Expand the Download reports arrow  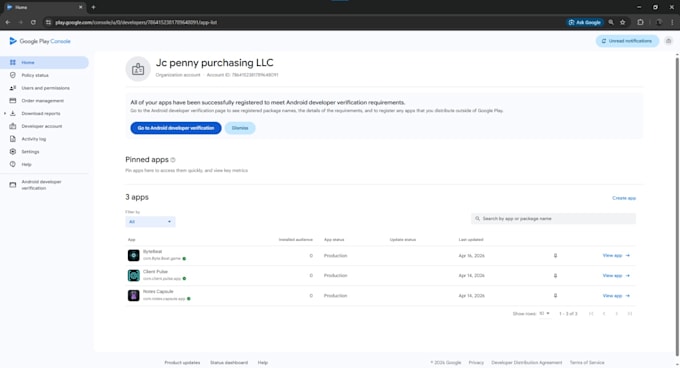[x=5, y=114]
